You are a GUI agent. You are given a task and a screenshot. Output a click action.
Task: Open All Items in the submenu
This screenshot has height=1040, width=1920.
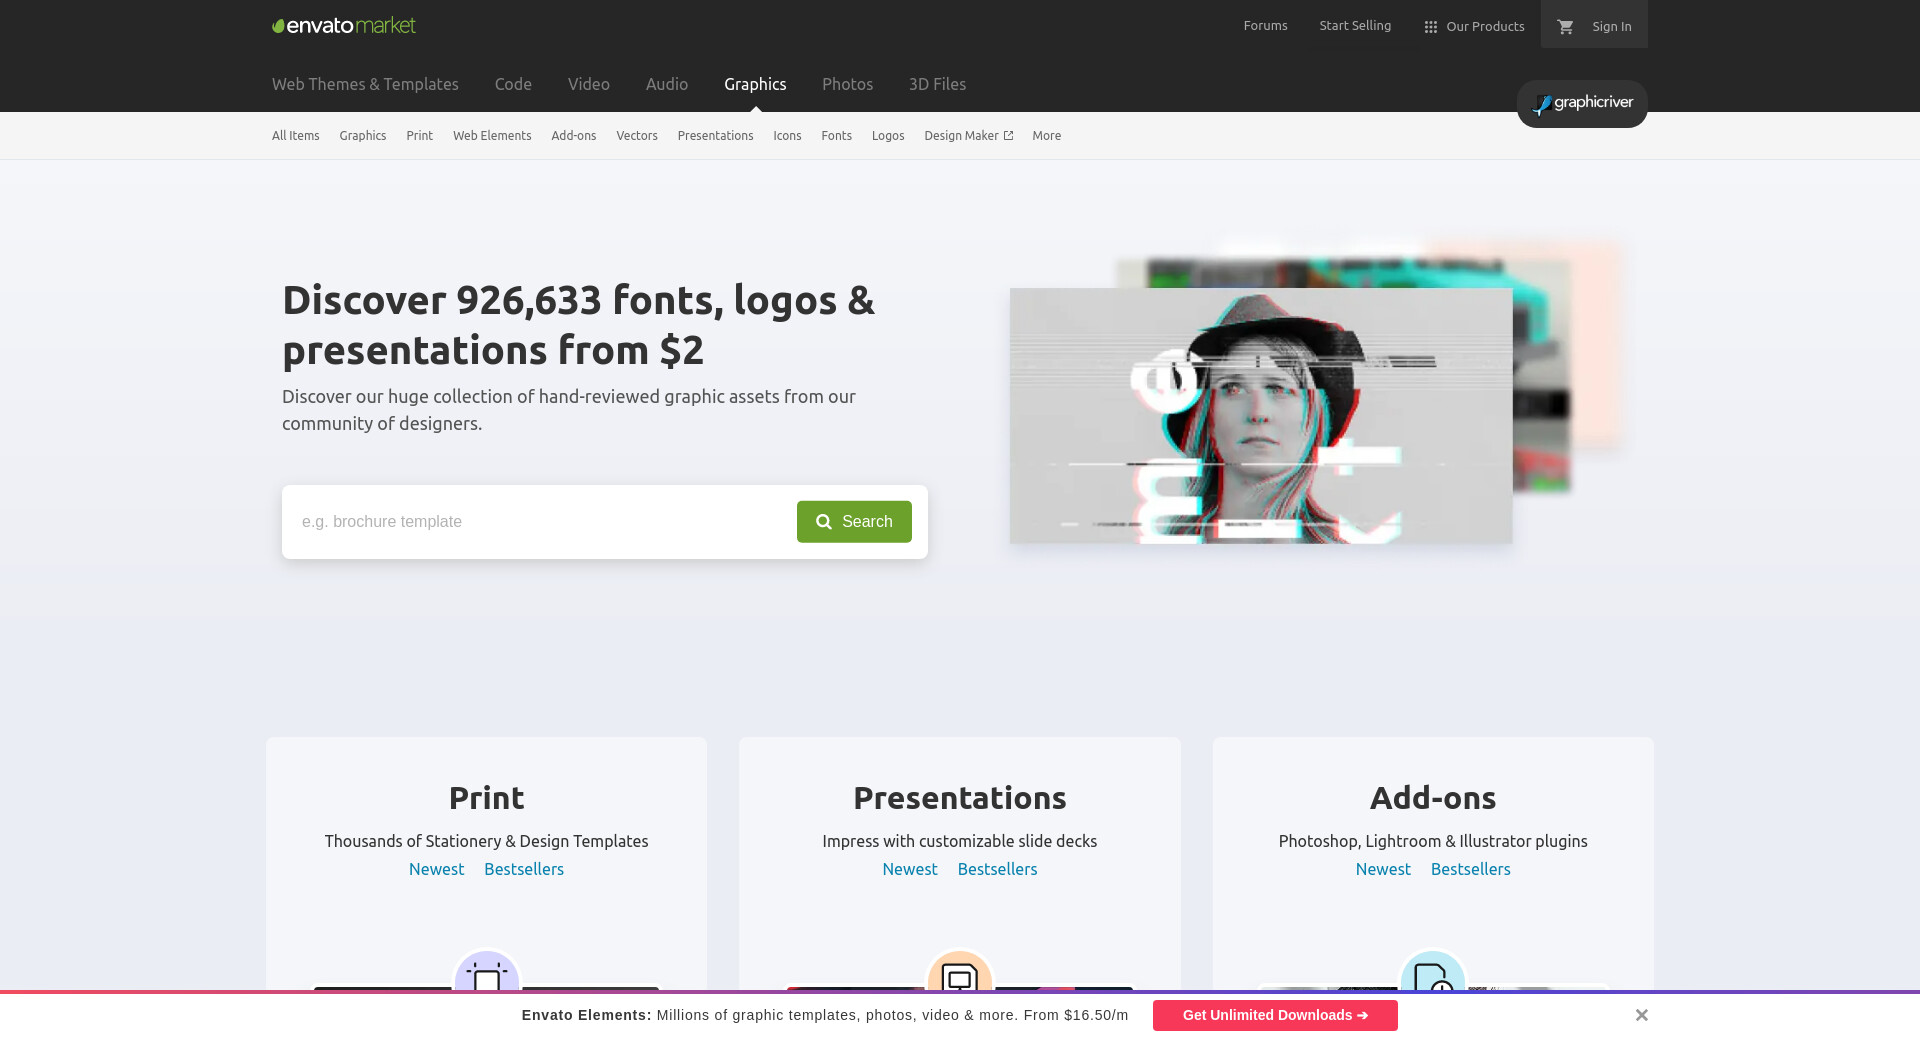pyautogui.click(x=296, y=135)
